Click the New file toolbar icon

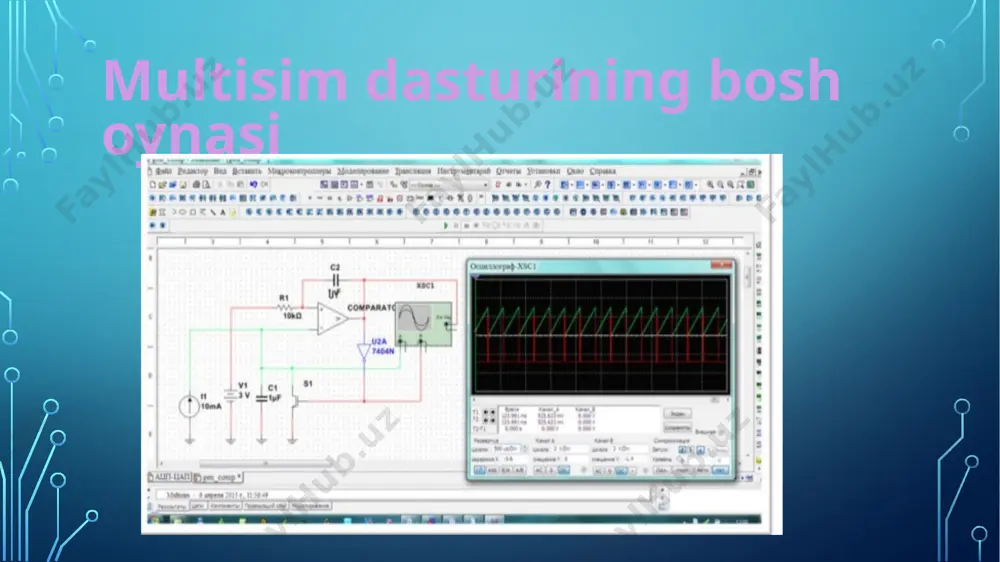(152, 184)
